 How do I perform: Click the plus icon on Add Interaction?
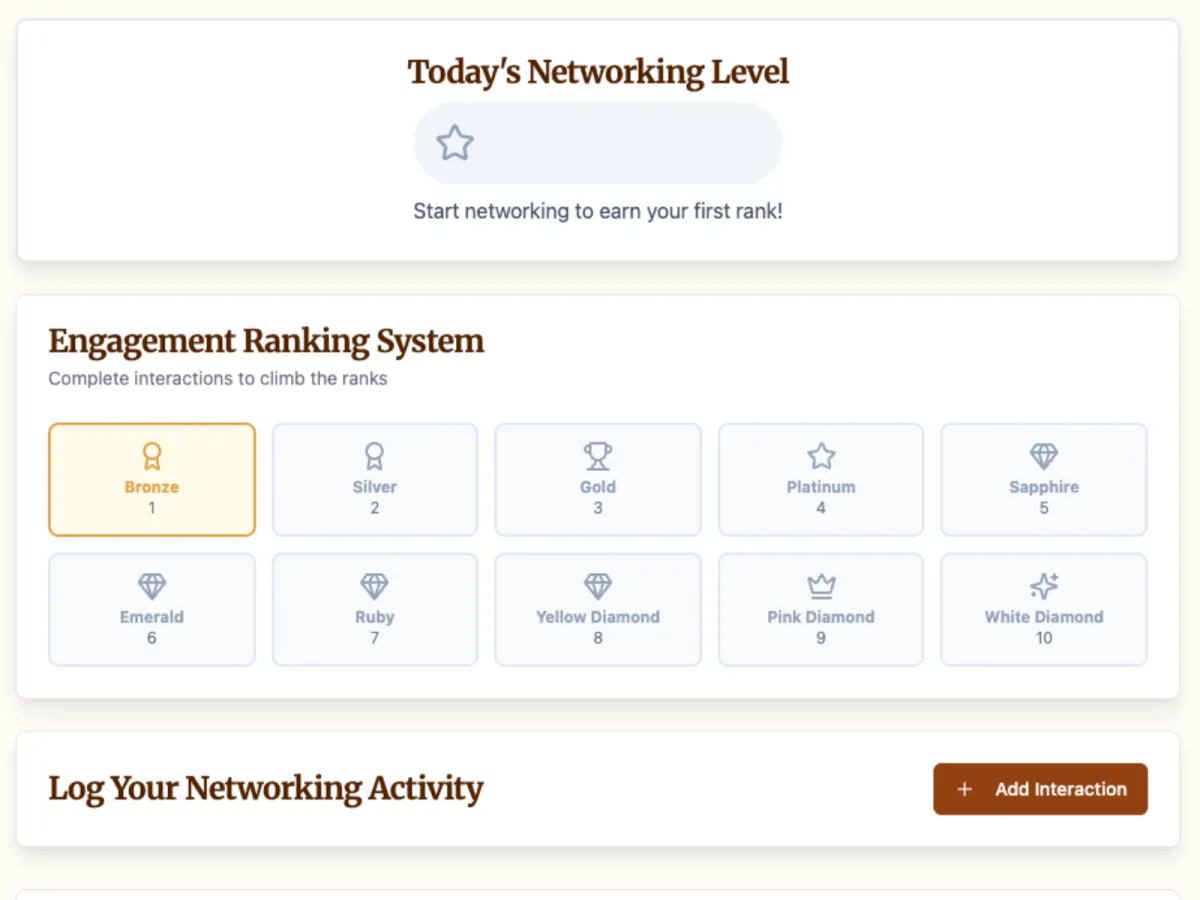click(965, 789)
